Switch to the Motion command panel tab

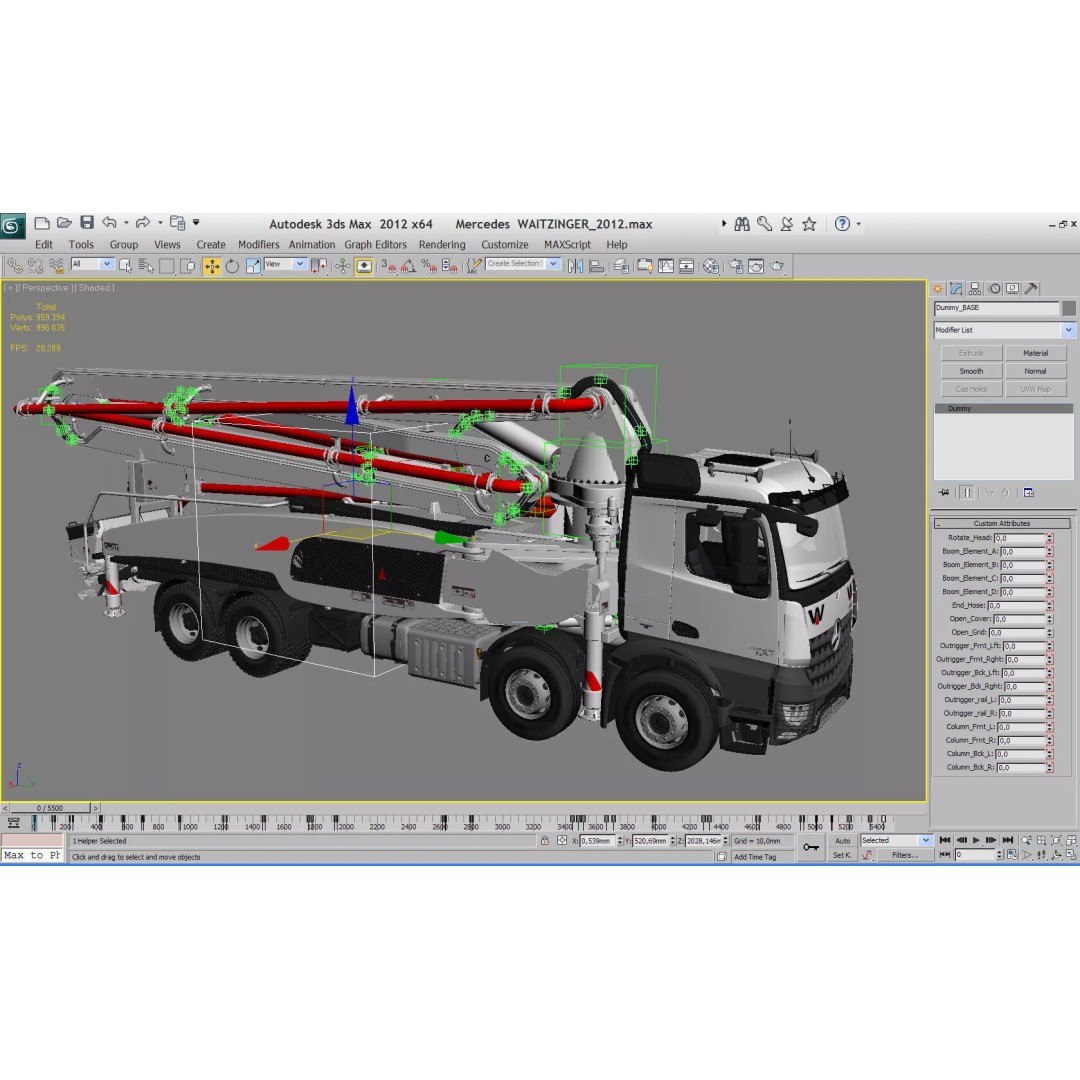[x=994, y=289]
